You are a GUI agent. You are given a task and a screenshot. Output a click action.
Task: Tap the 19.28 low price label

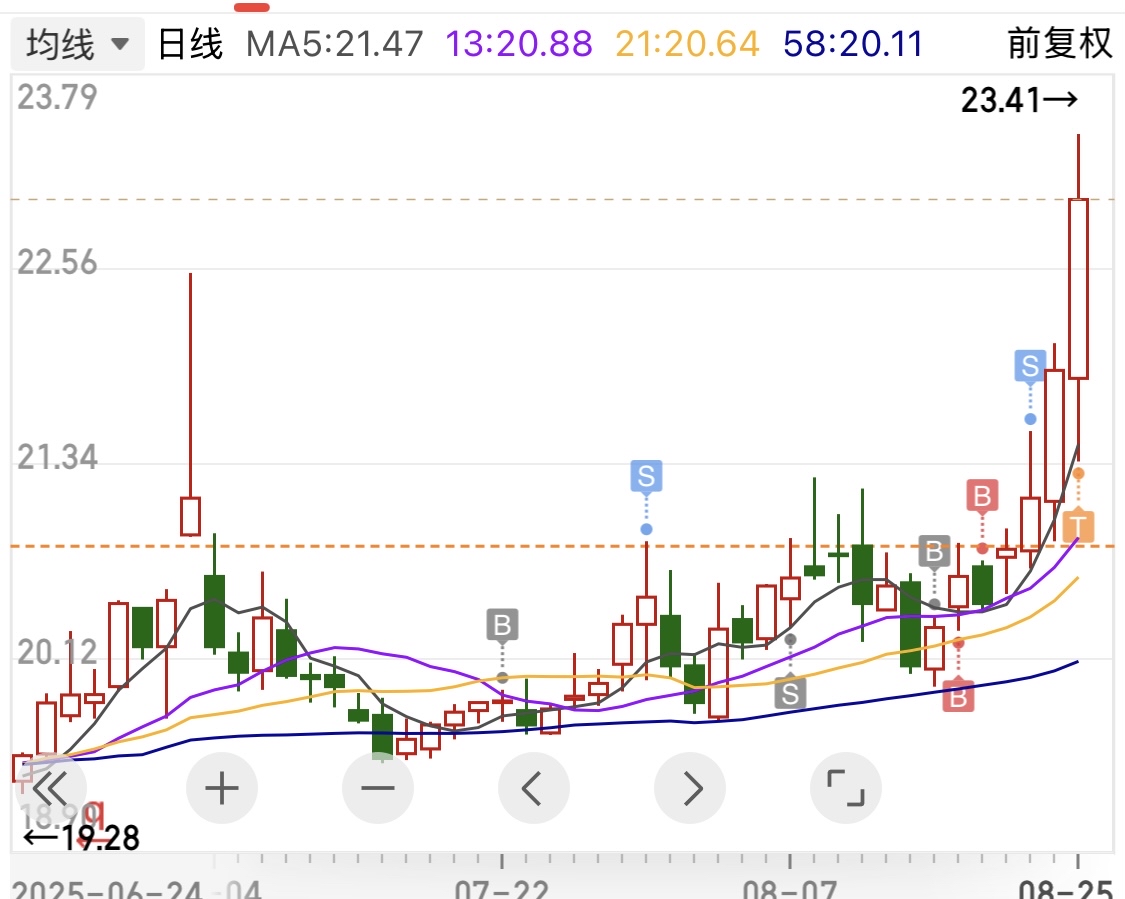[x=81, y=837]
